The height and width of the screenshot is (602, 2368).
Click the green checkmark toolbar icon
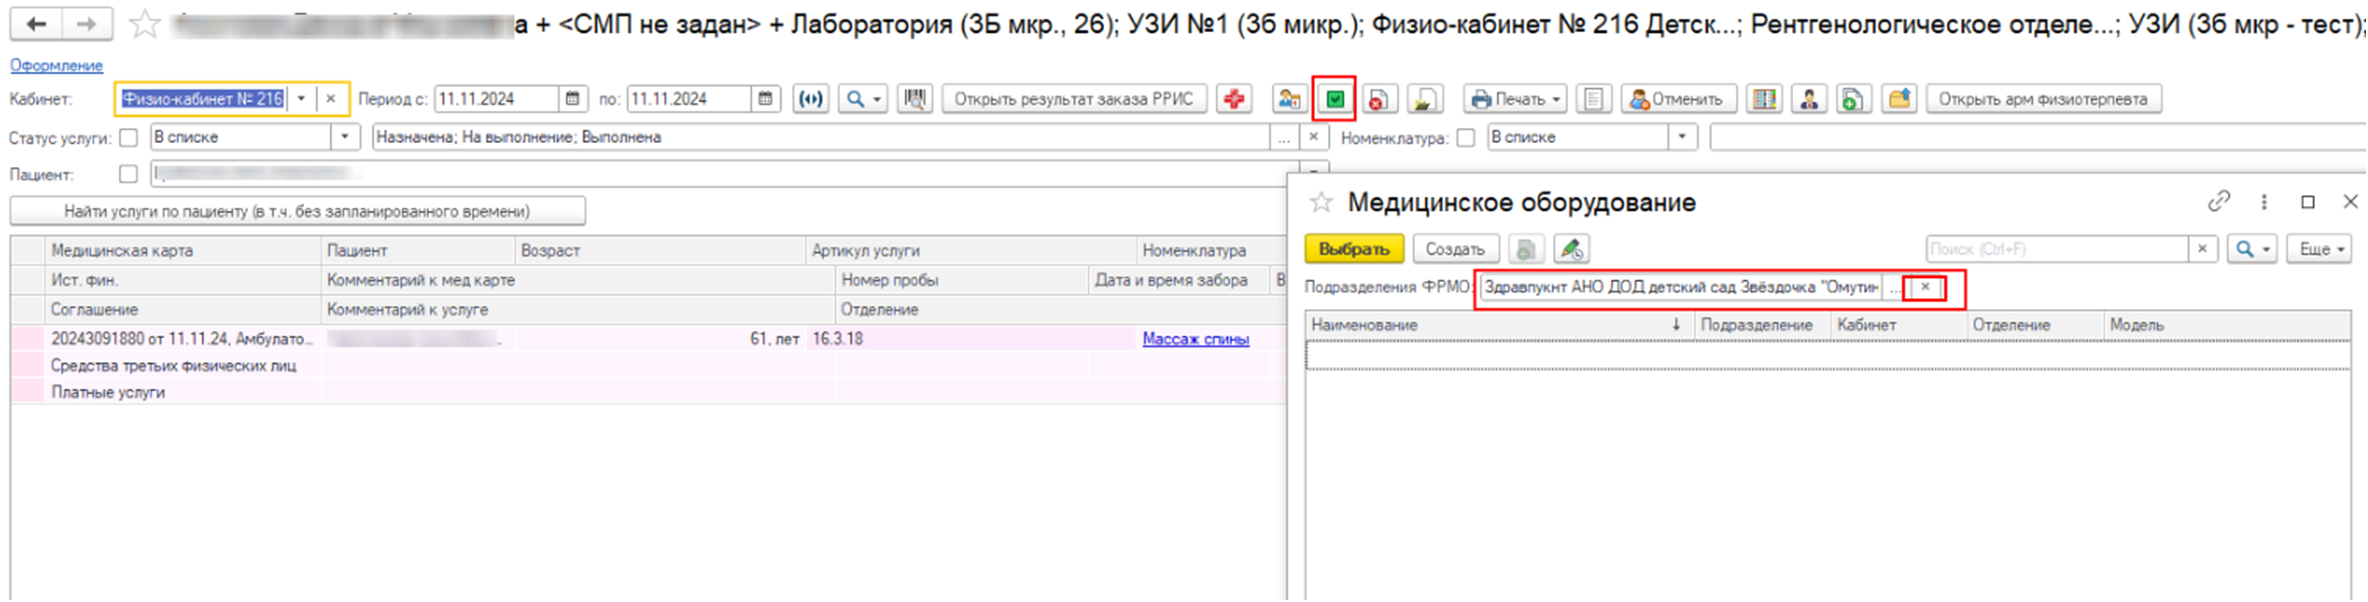1334,99
